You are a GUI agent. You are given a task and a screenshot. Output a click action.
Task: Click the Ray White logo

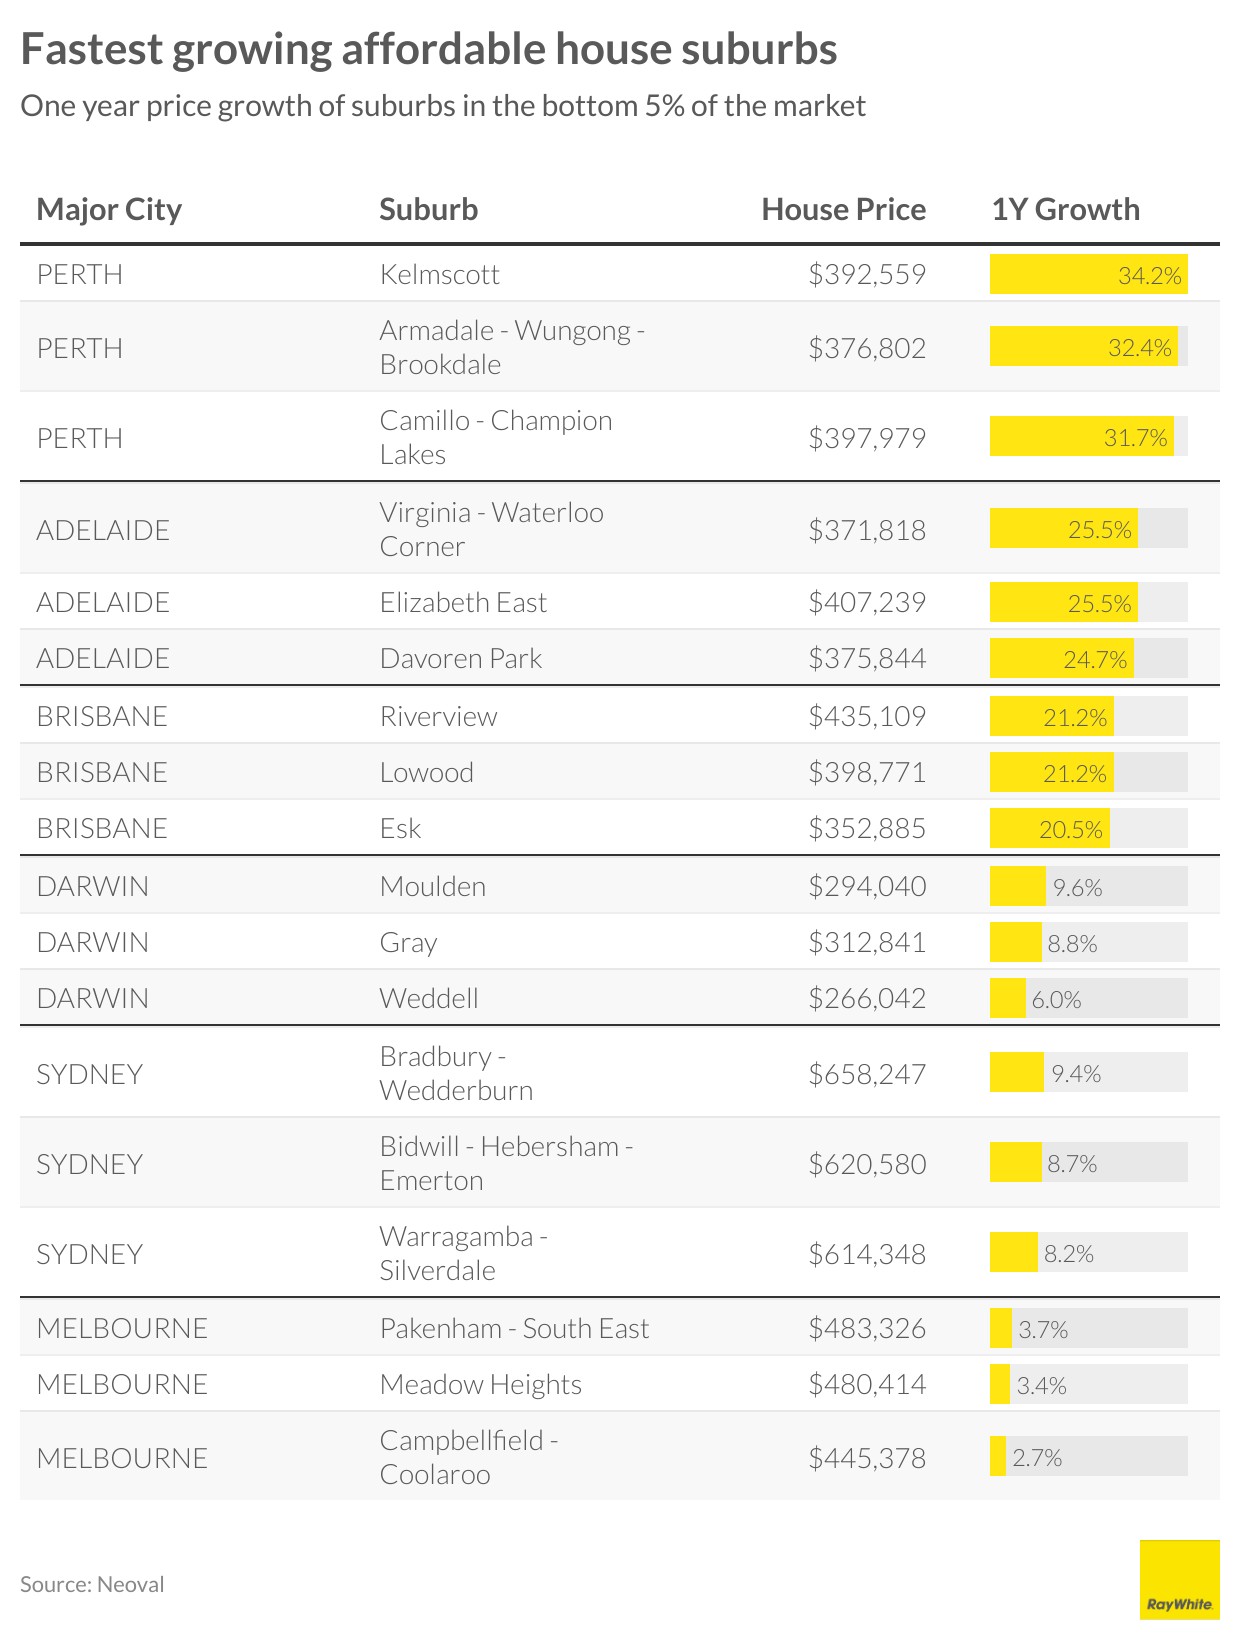point(1179,1579)
